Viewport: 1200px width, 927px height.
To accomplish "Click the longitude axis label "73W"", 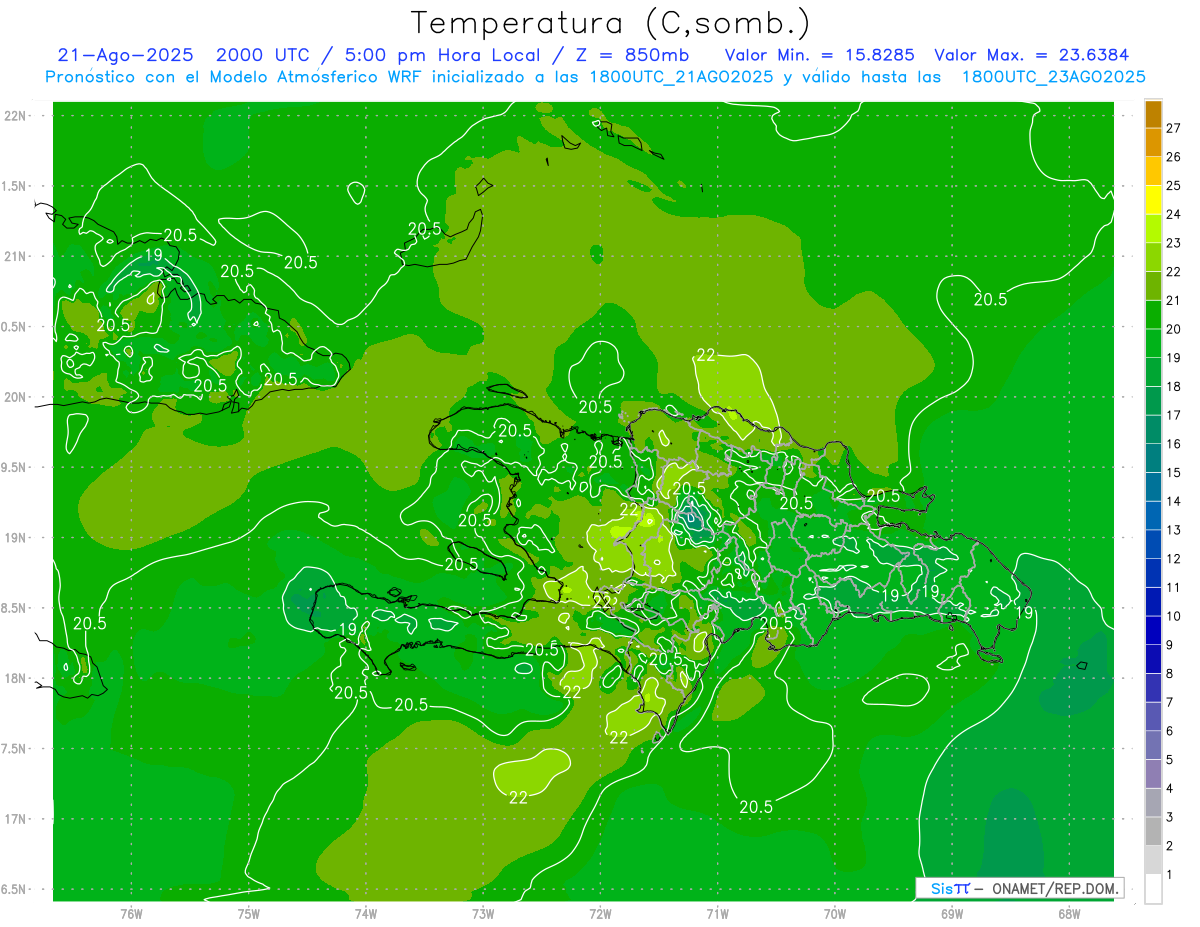I will pyautogui.click(x=483, y=913).
